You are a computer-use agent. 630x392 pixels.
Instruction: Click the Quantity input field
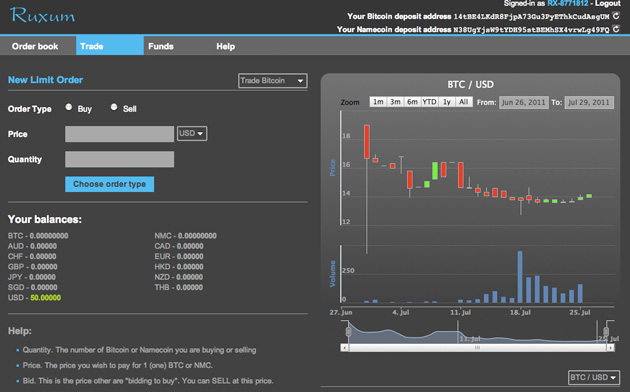119,159
